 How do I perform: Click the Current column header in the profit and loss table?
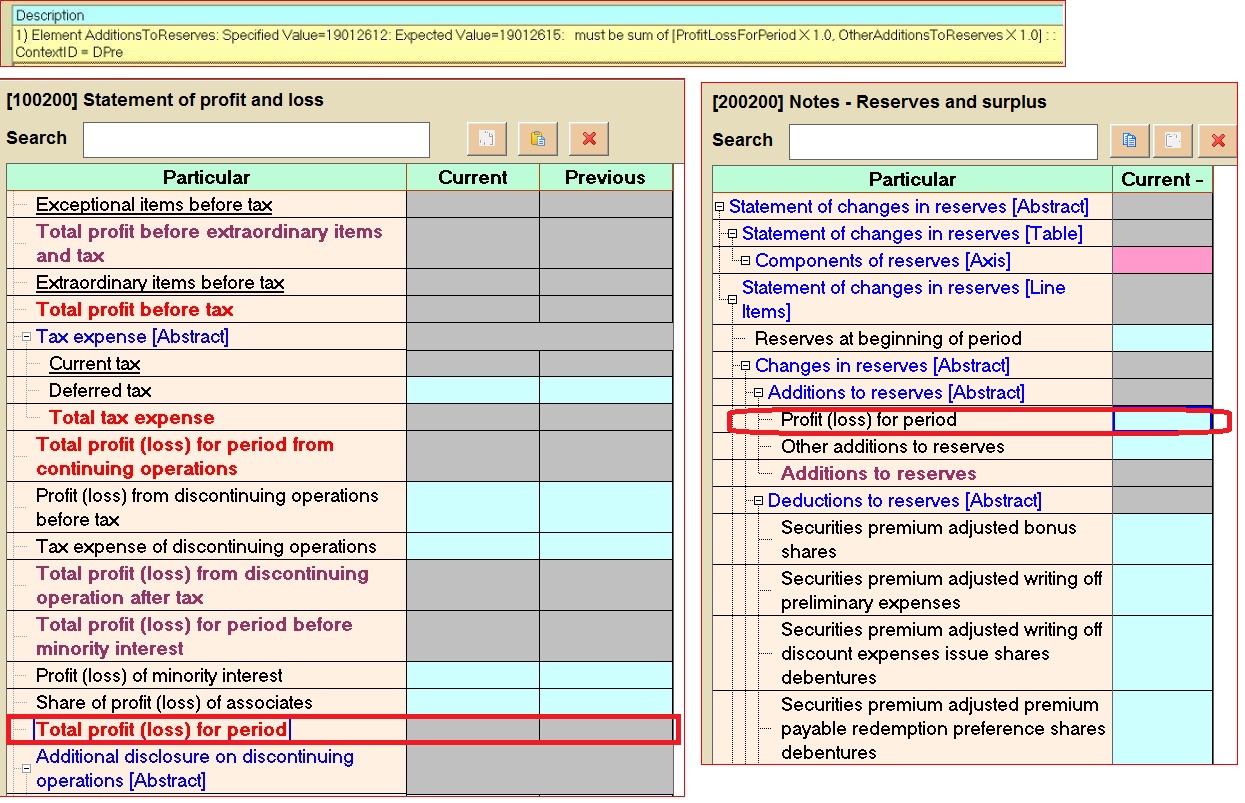click(472, 178)
